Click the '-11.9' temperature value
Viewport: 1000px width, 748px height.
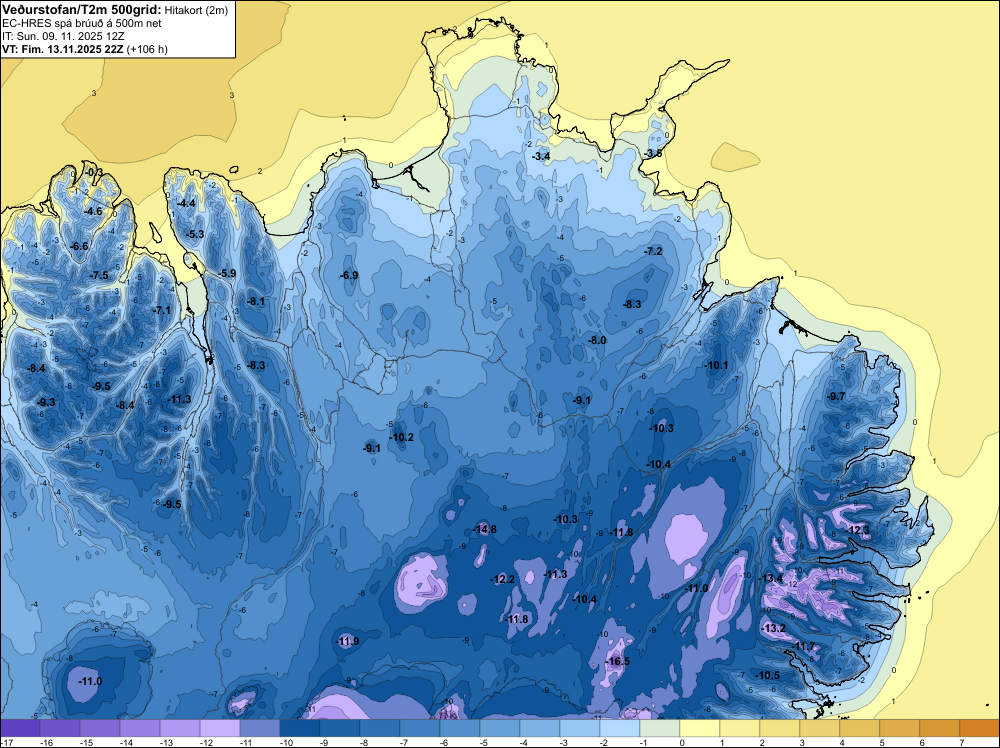pyautogui.click(x=348, y=642)
